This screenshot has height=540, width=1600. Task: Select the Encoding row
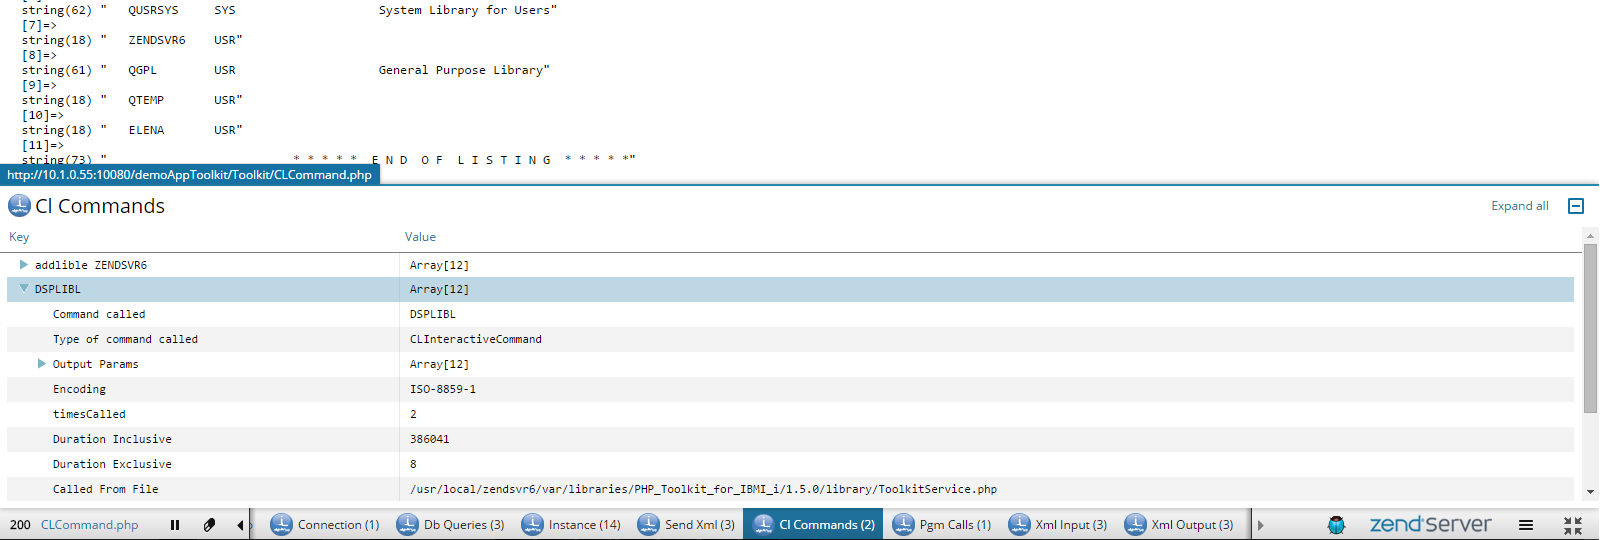coord(790,389)
